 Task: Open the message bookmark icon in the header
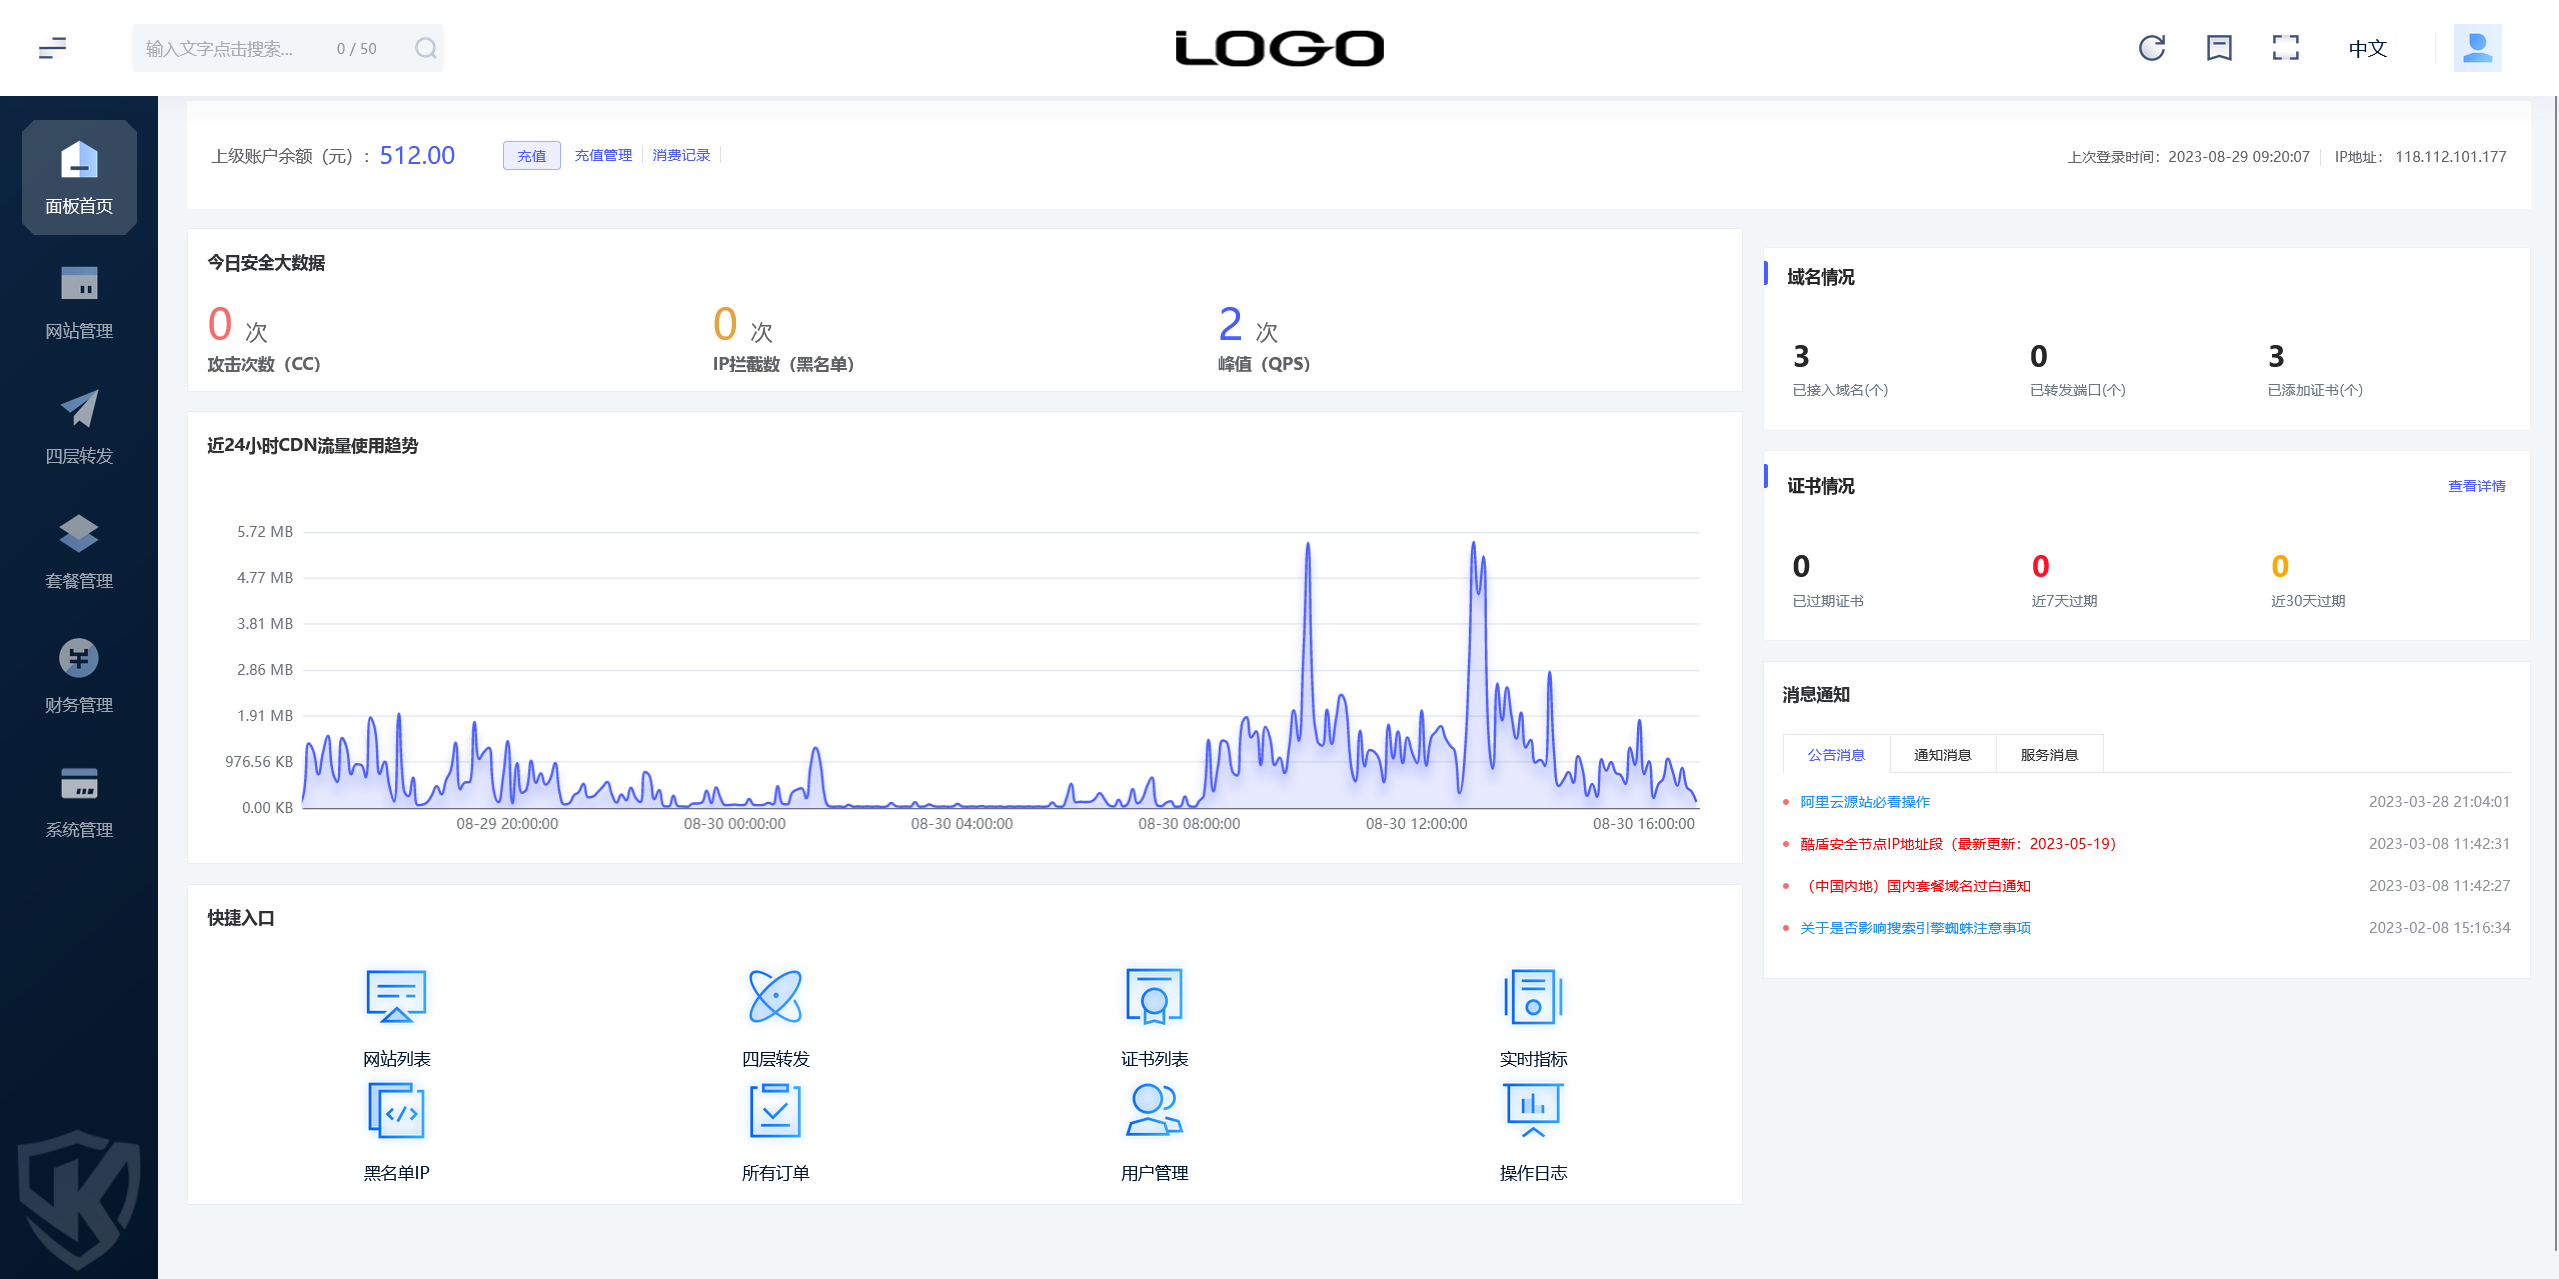point(2219,48)
